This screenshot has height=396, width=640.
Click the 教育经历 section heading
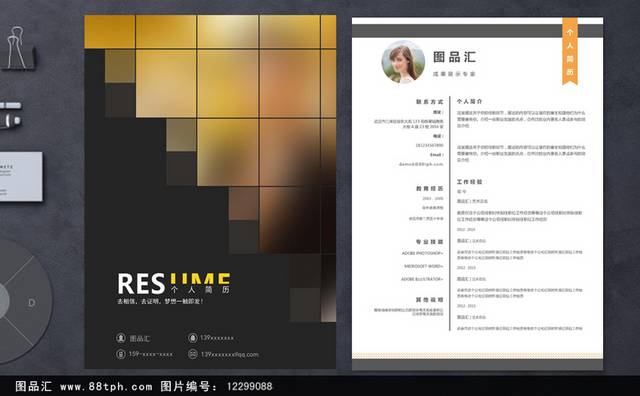429,189
